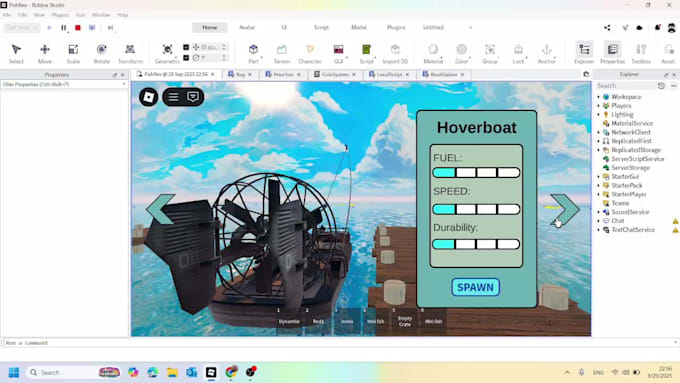The height and width of the screenshot is (383, 680).
Task: Open Windows Start menu
Action: click(x=14, y=373)
